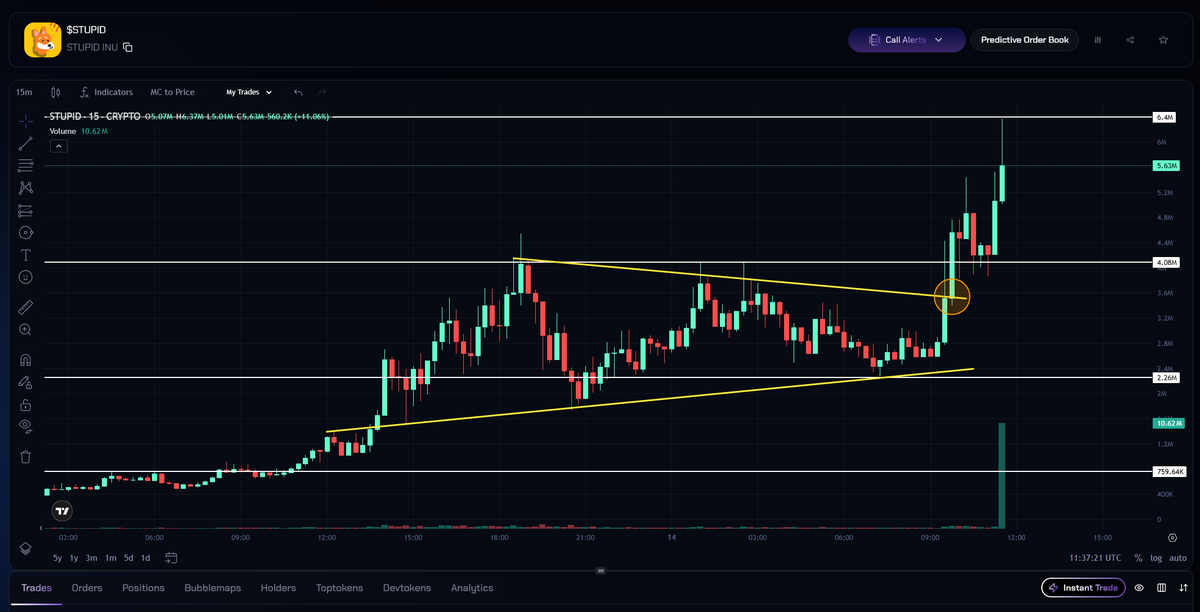Add token to favorites star
The width and height of the screenshot is (1200, 612).
pos(1163,40)
